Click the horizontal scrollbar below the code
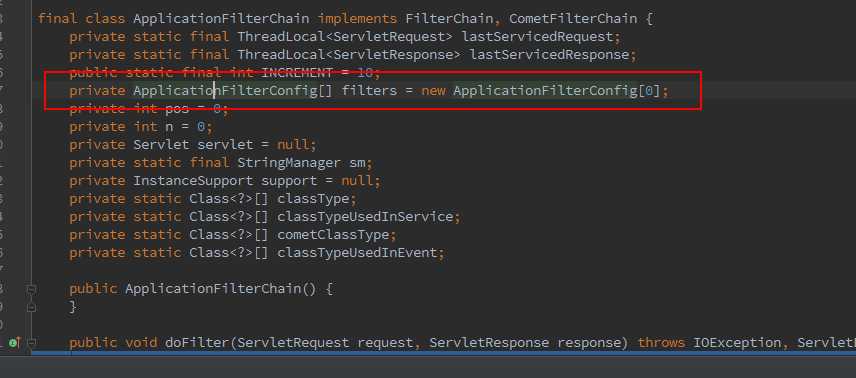 [x=443, y=353]
